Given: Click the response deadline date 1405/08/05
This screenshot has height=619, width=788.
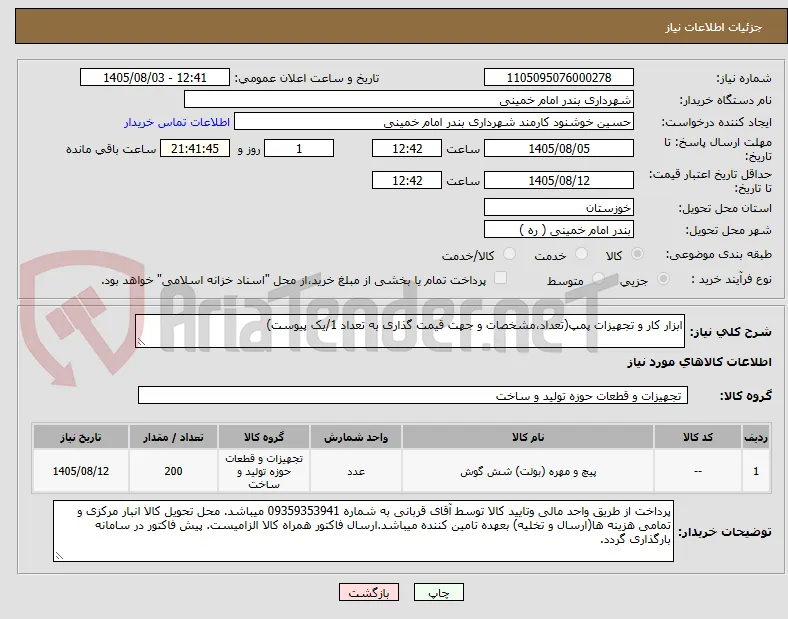Looking at the screenshot, I should pos(559,149).
